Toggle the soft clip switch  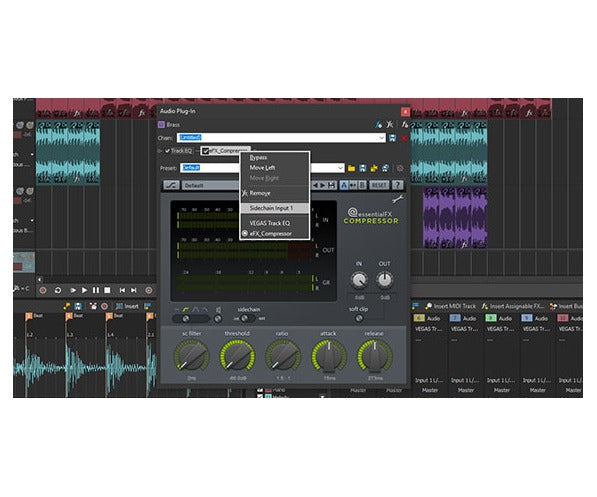(x=359, y=318)
